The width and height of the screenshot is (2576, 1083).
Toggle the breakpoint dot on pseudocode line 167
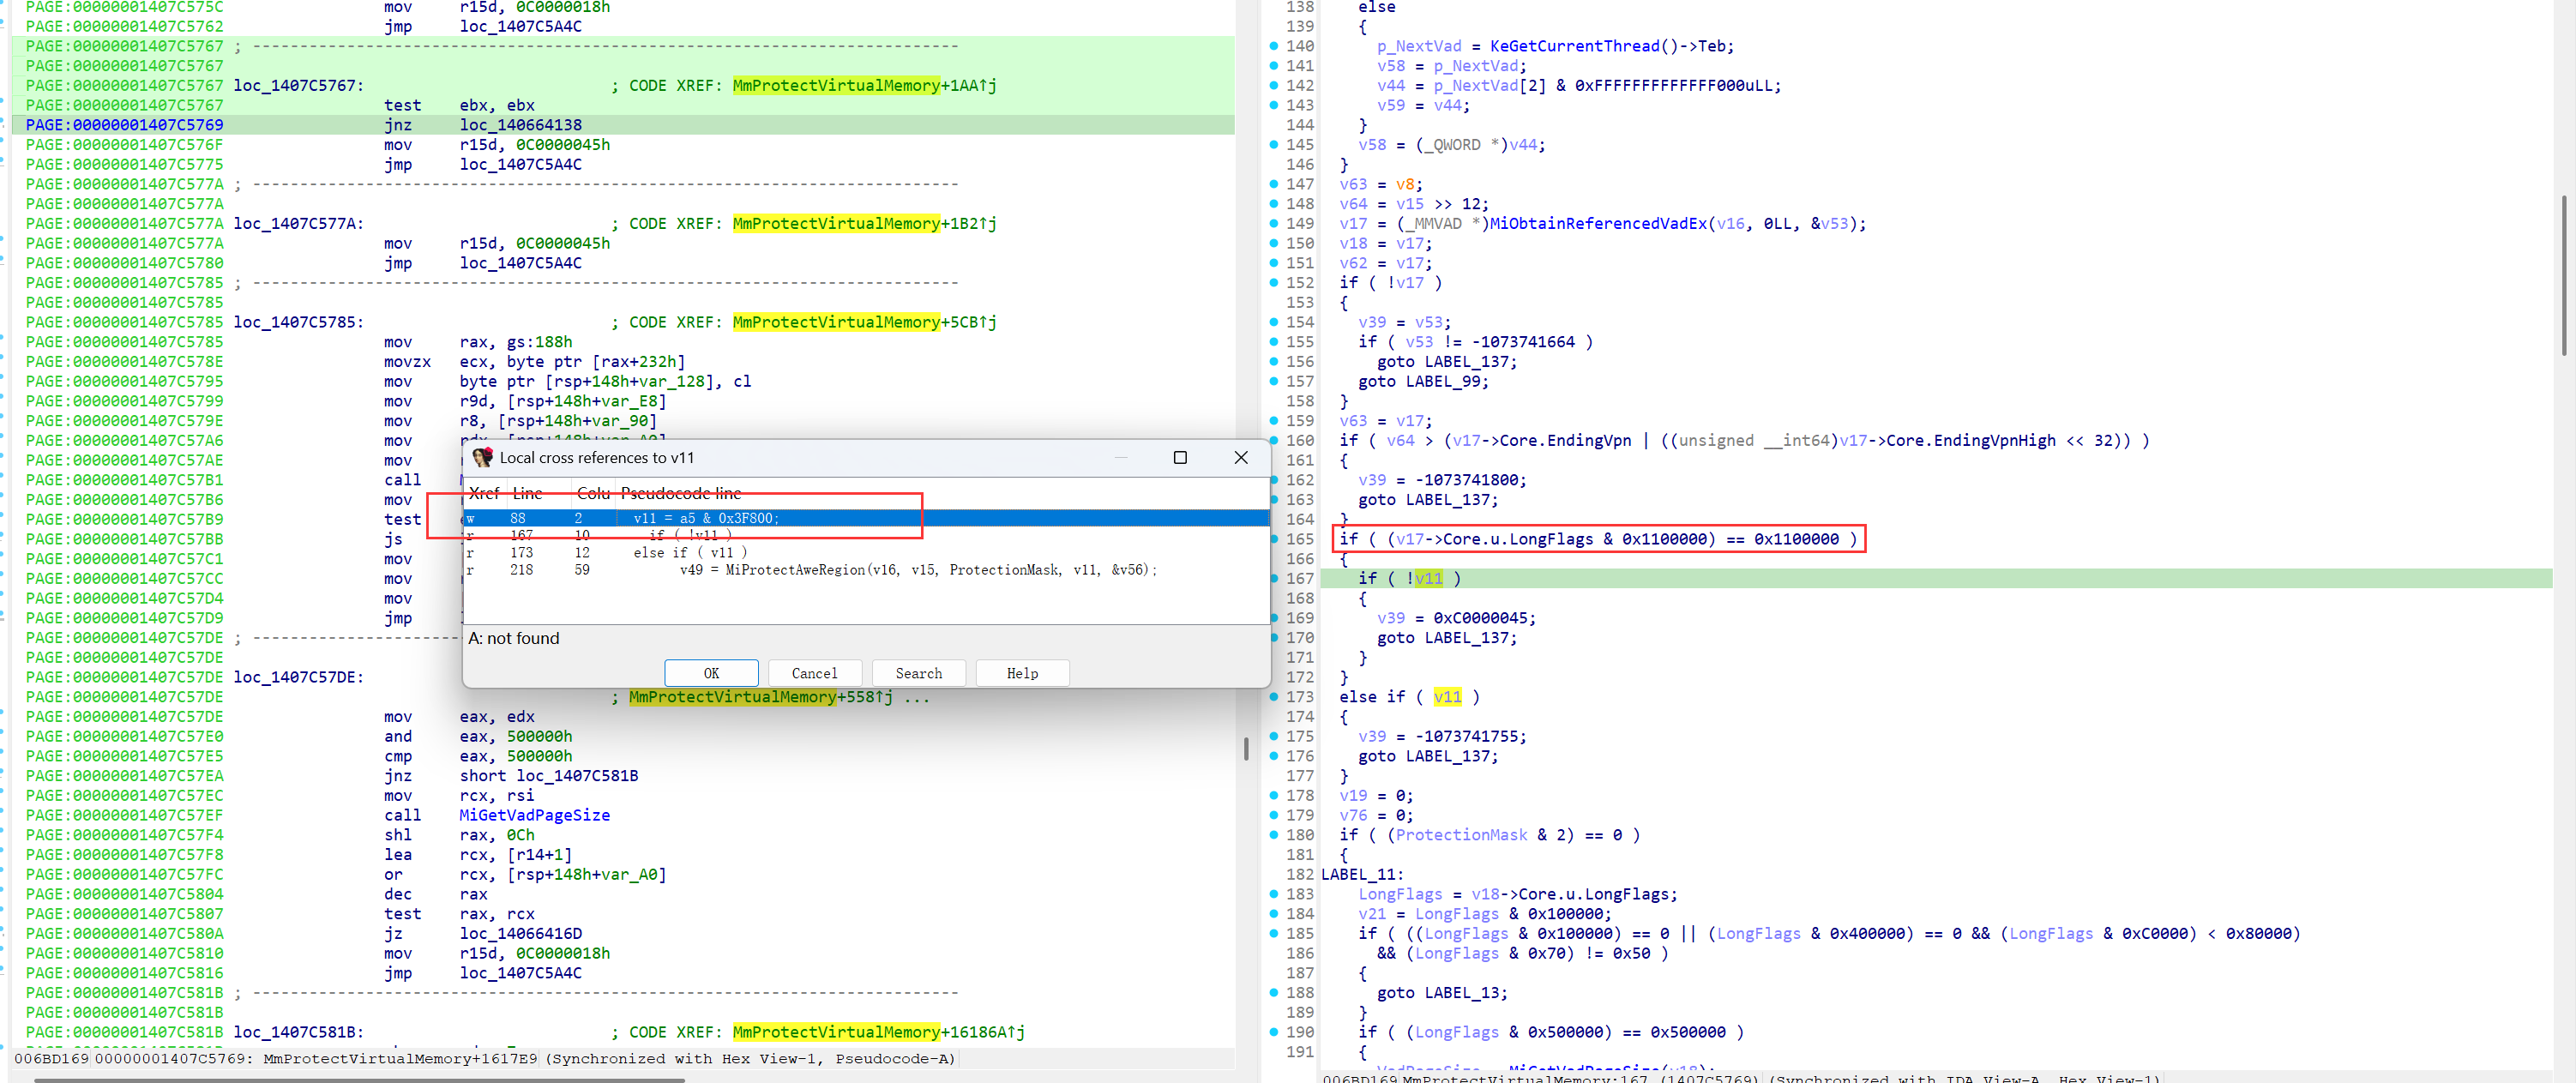point(1273,578)
